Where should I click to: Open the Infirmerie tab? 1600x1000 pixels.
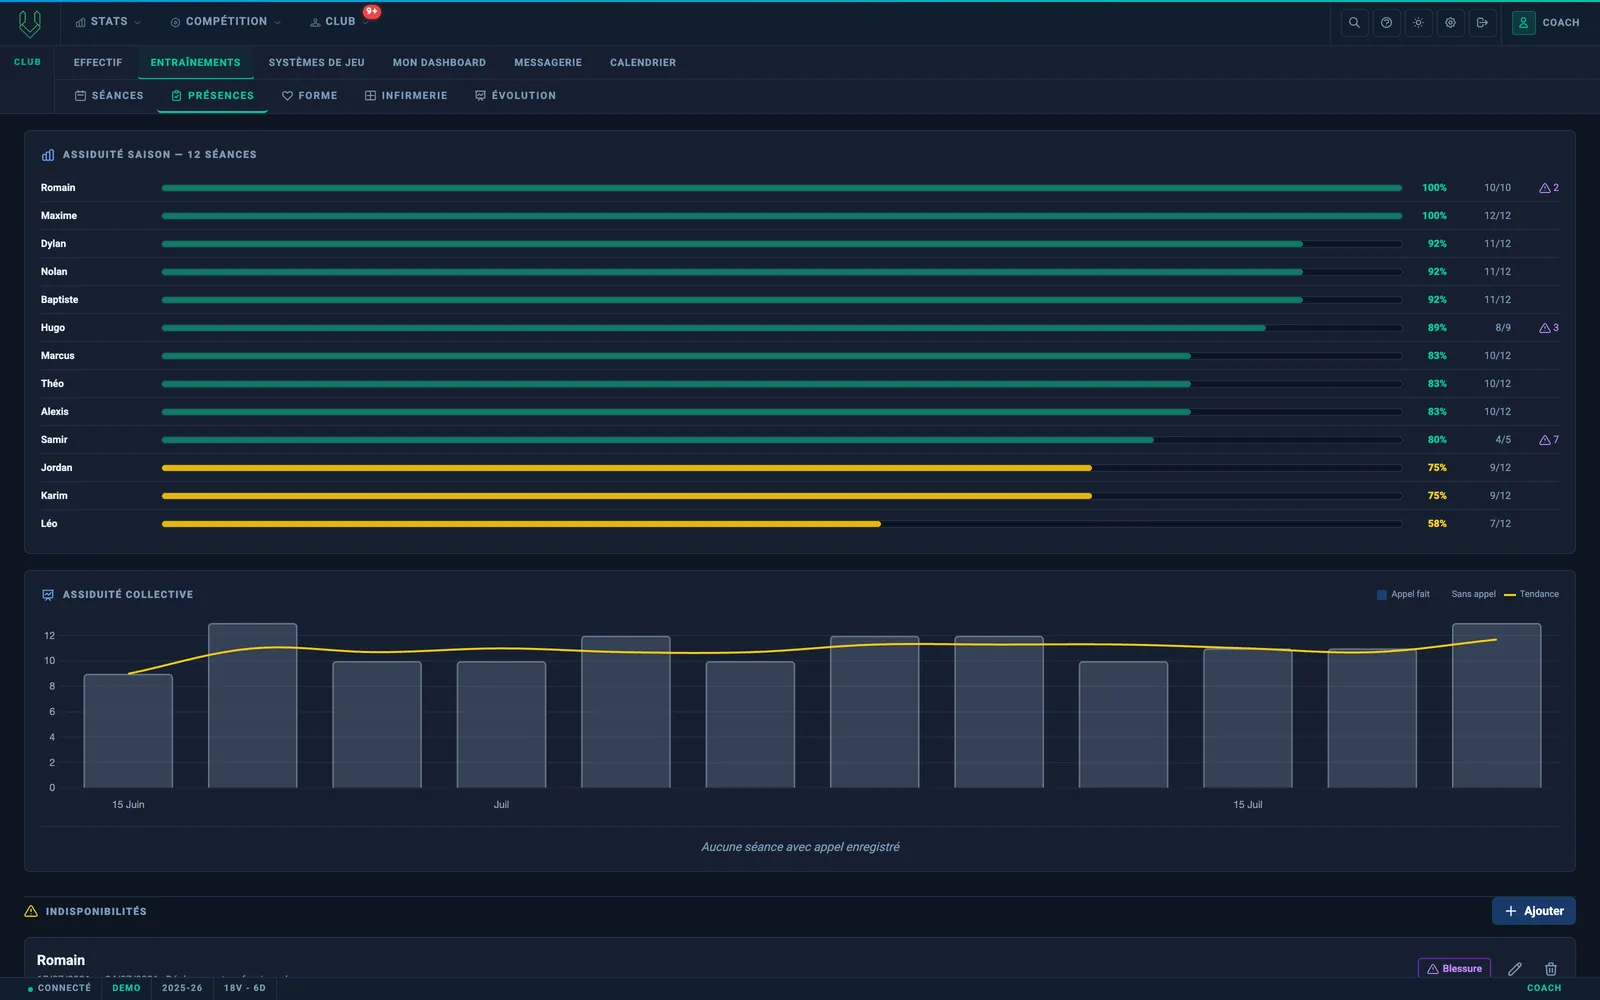[406, 96]
